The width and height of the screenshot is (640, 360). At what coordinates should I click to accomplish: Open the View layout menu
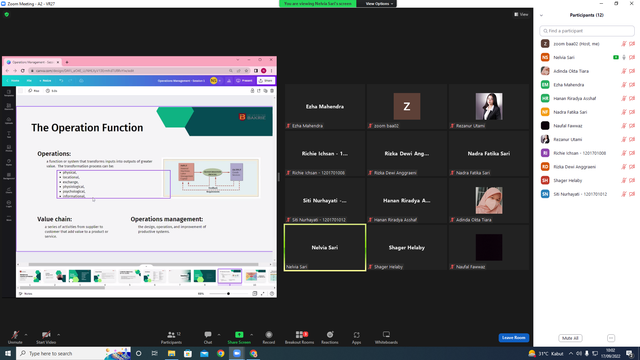(521, 14)
